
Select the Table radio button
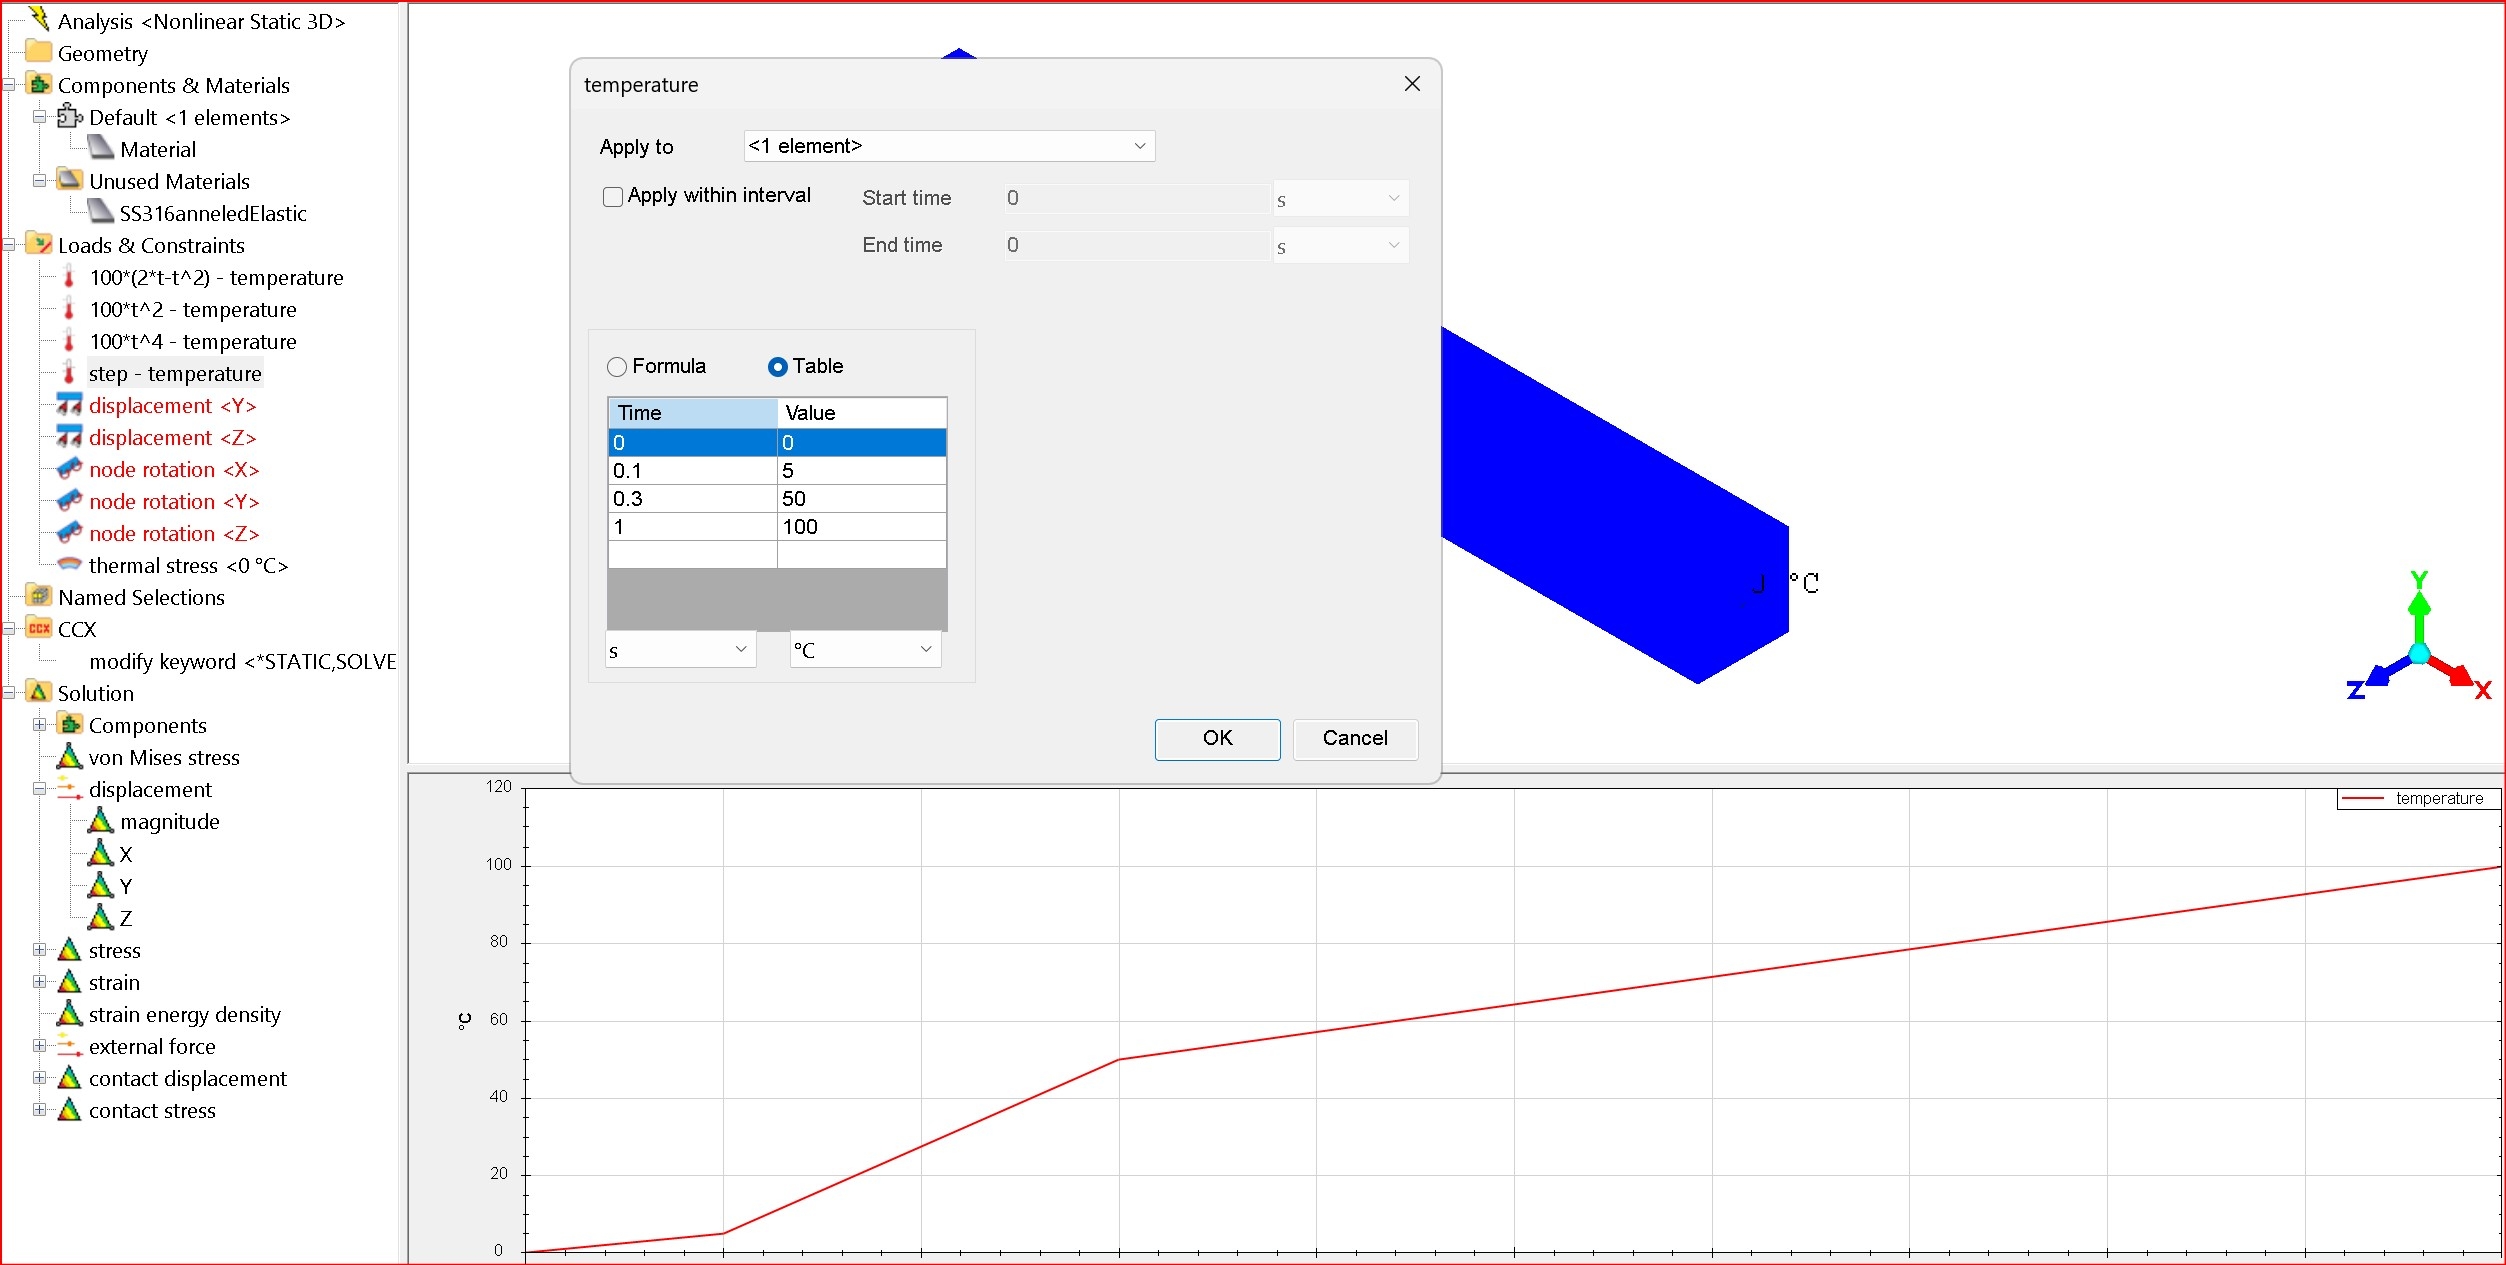(777, 367)
